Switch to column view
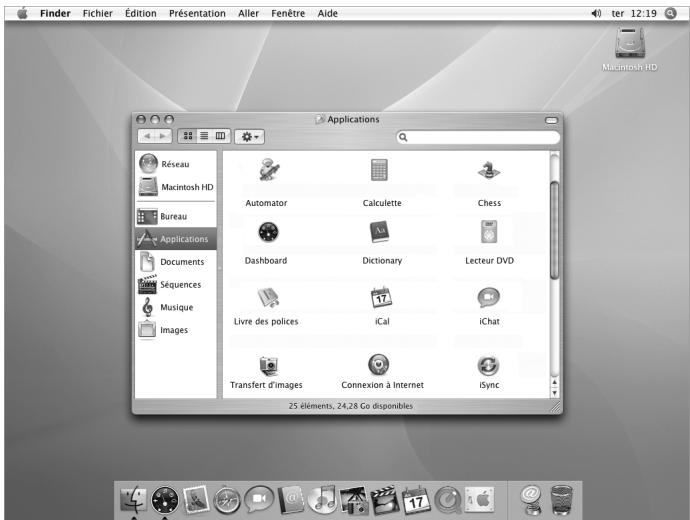The image size is (690, 520). pos(220,136)
